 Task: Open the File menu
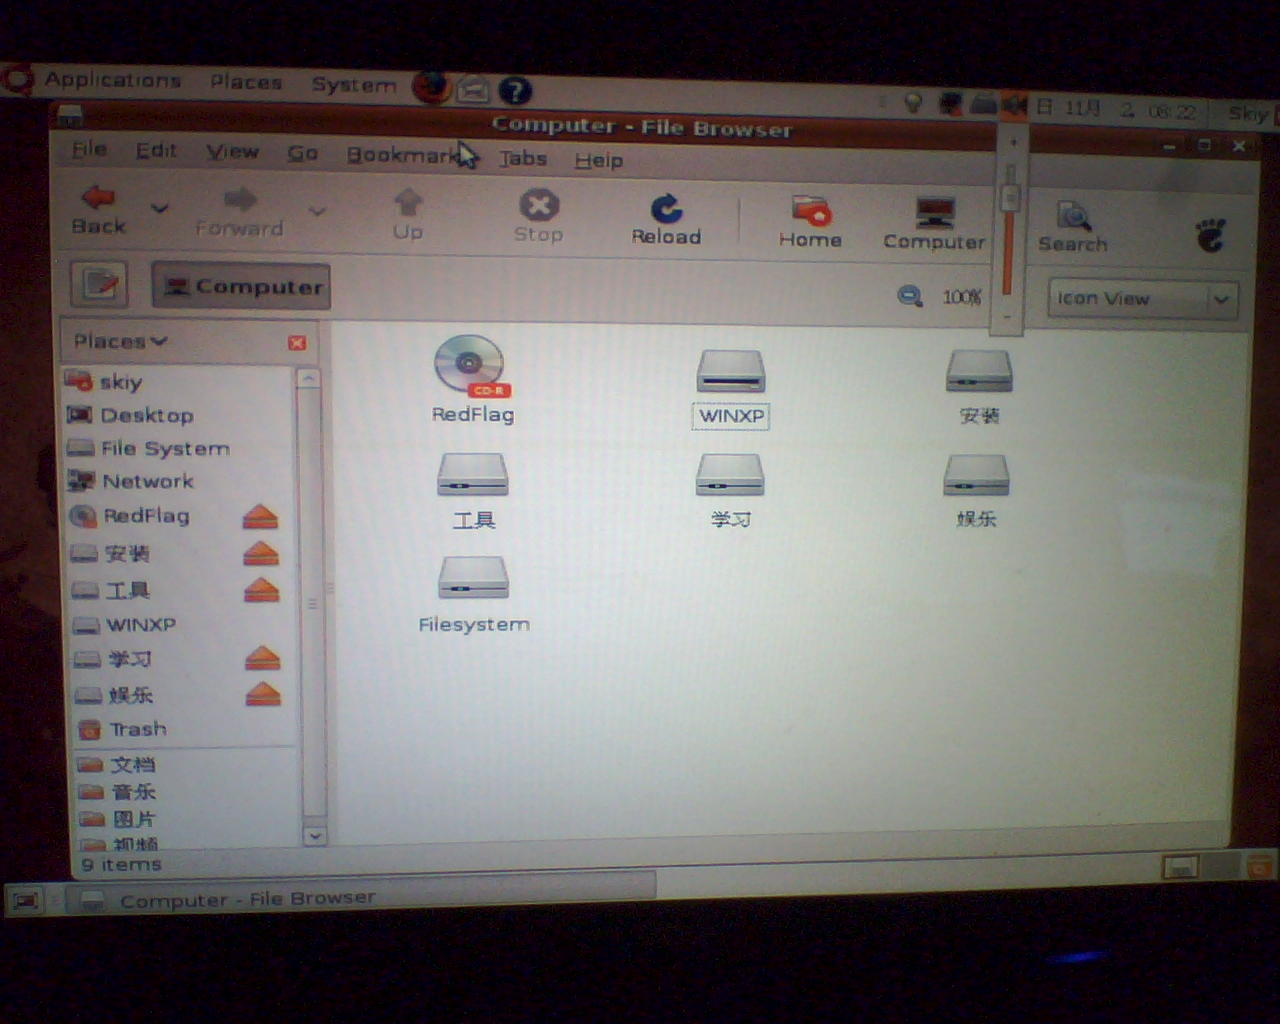pyautogui.click(x=89, y=150)
